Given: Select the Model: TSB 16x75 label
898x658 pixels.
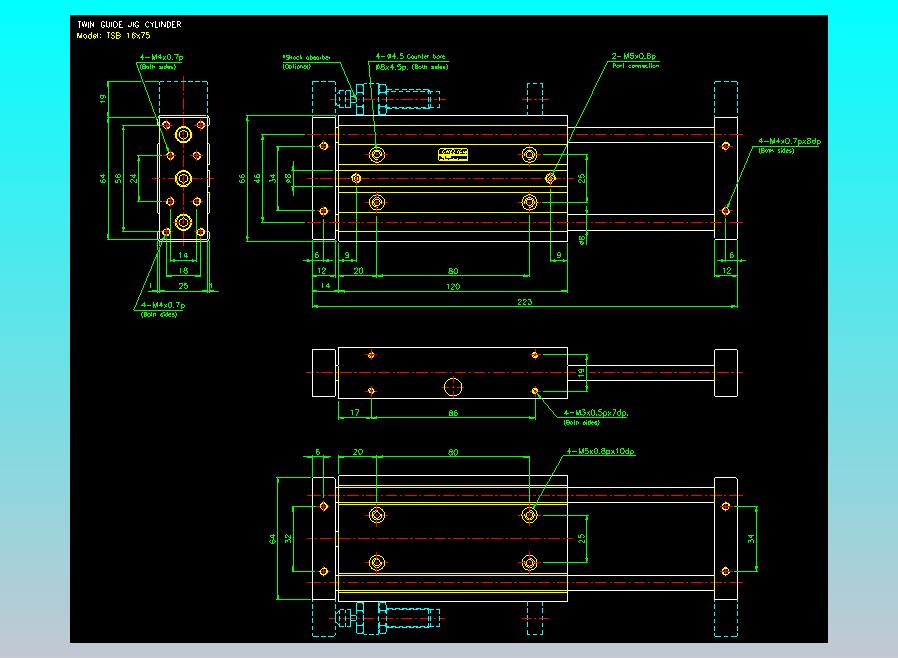Looking at the screenshot, I should (114, 35).
